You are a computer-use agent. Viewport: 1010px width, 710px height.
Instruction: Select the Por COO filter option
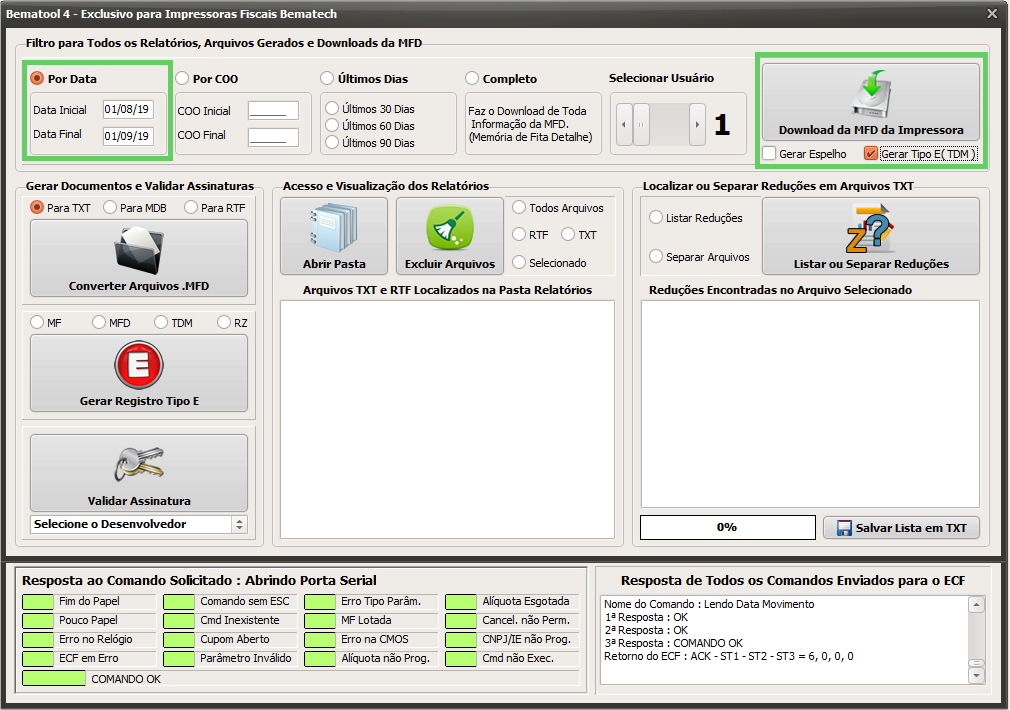coord(182,79)
